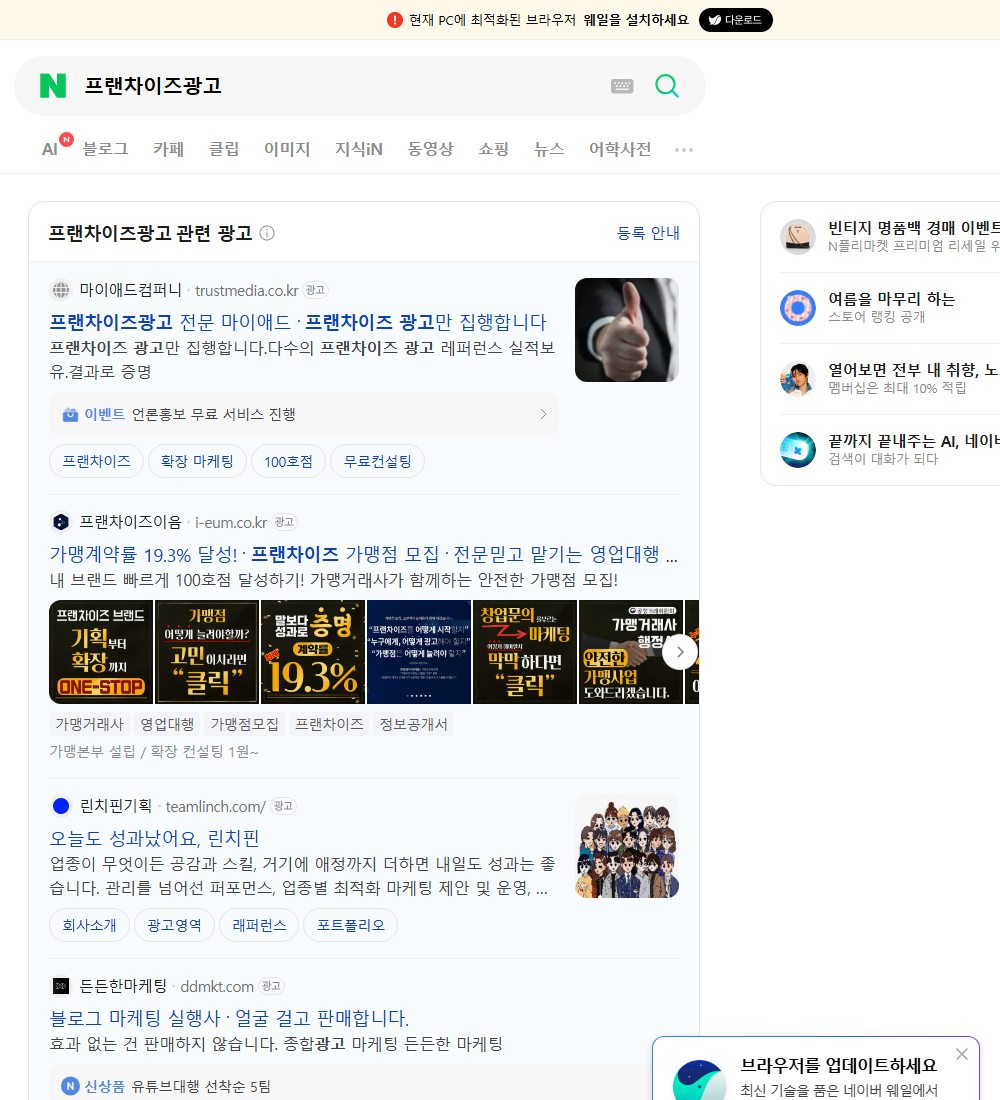
Task: Open the cartoon team thumbnail of 린치핀기획
Action: click(627, 846)
